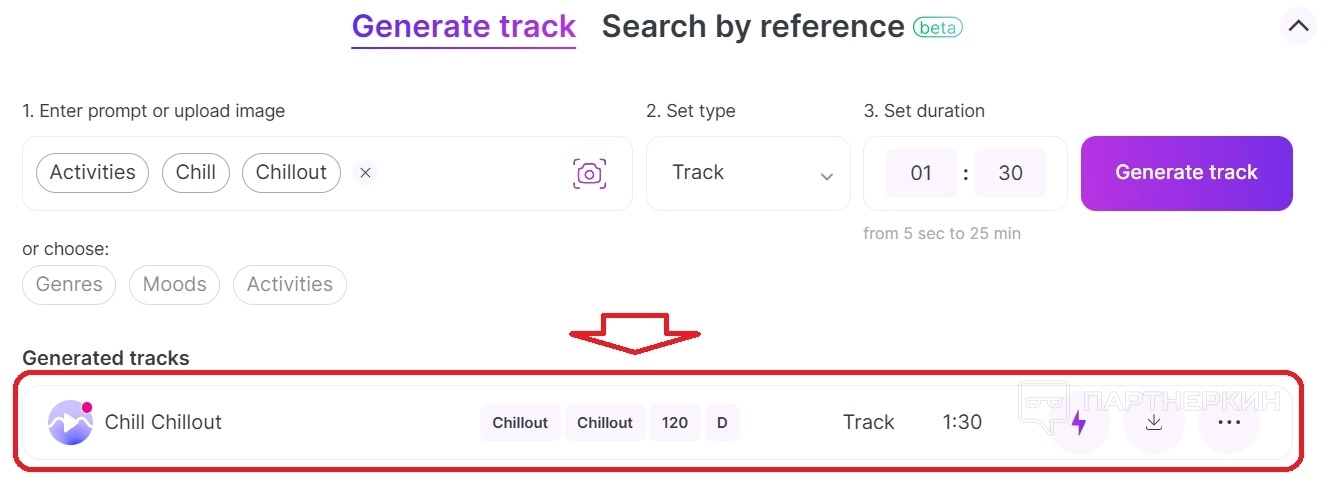Click the 120 BPM tag on track
The image size is (1332, 488).
pos(675,423)
